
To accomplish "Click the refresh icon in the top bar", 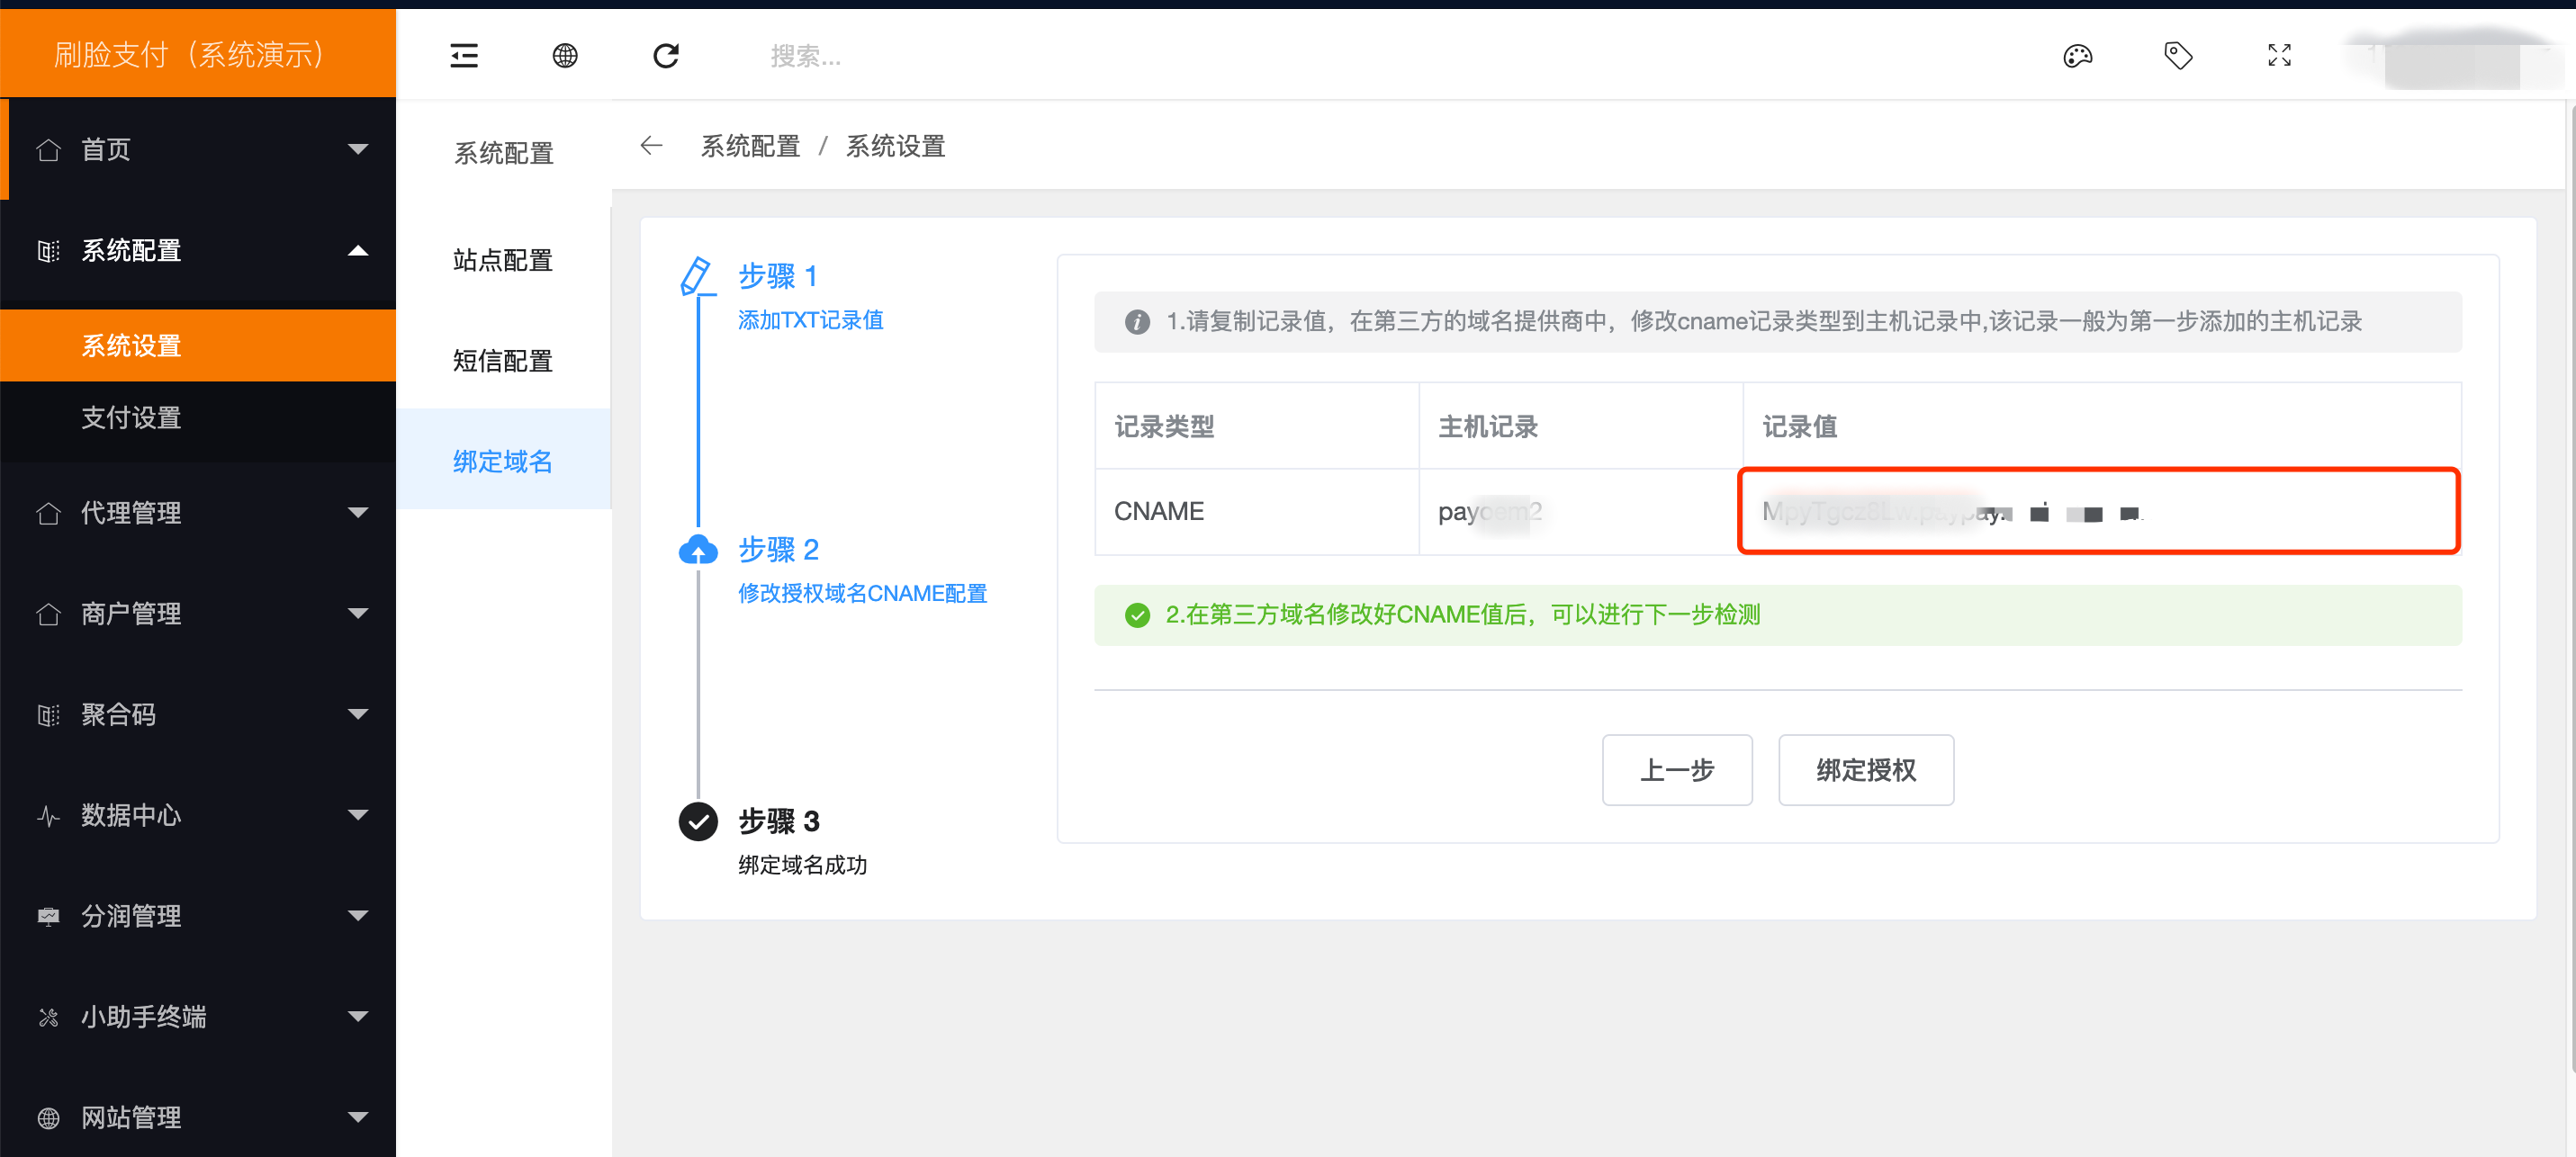I will (666, 56).
